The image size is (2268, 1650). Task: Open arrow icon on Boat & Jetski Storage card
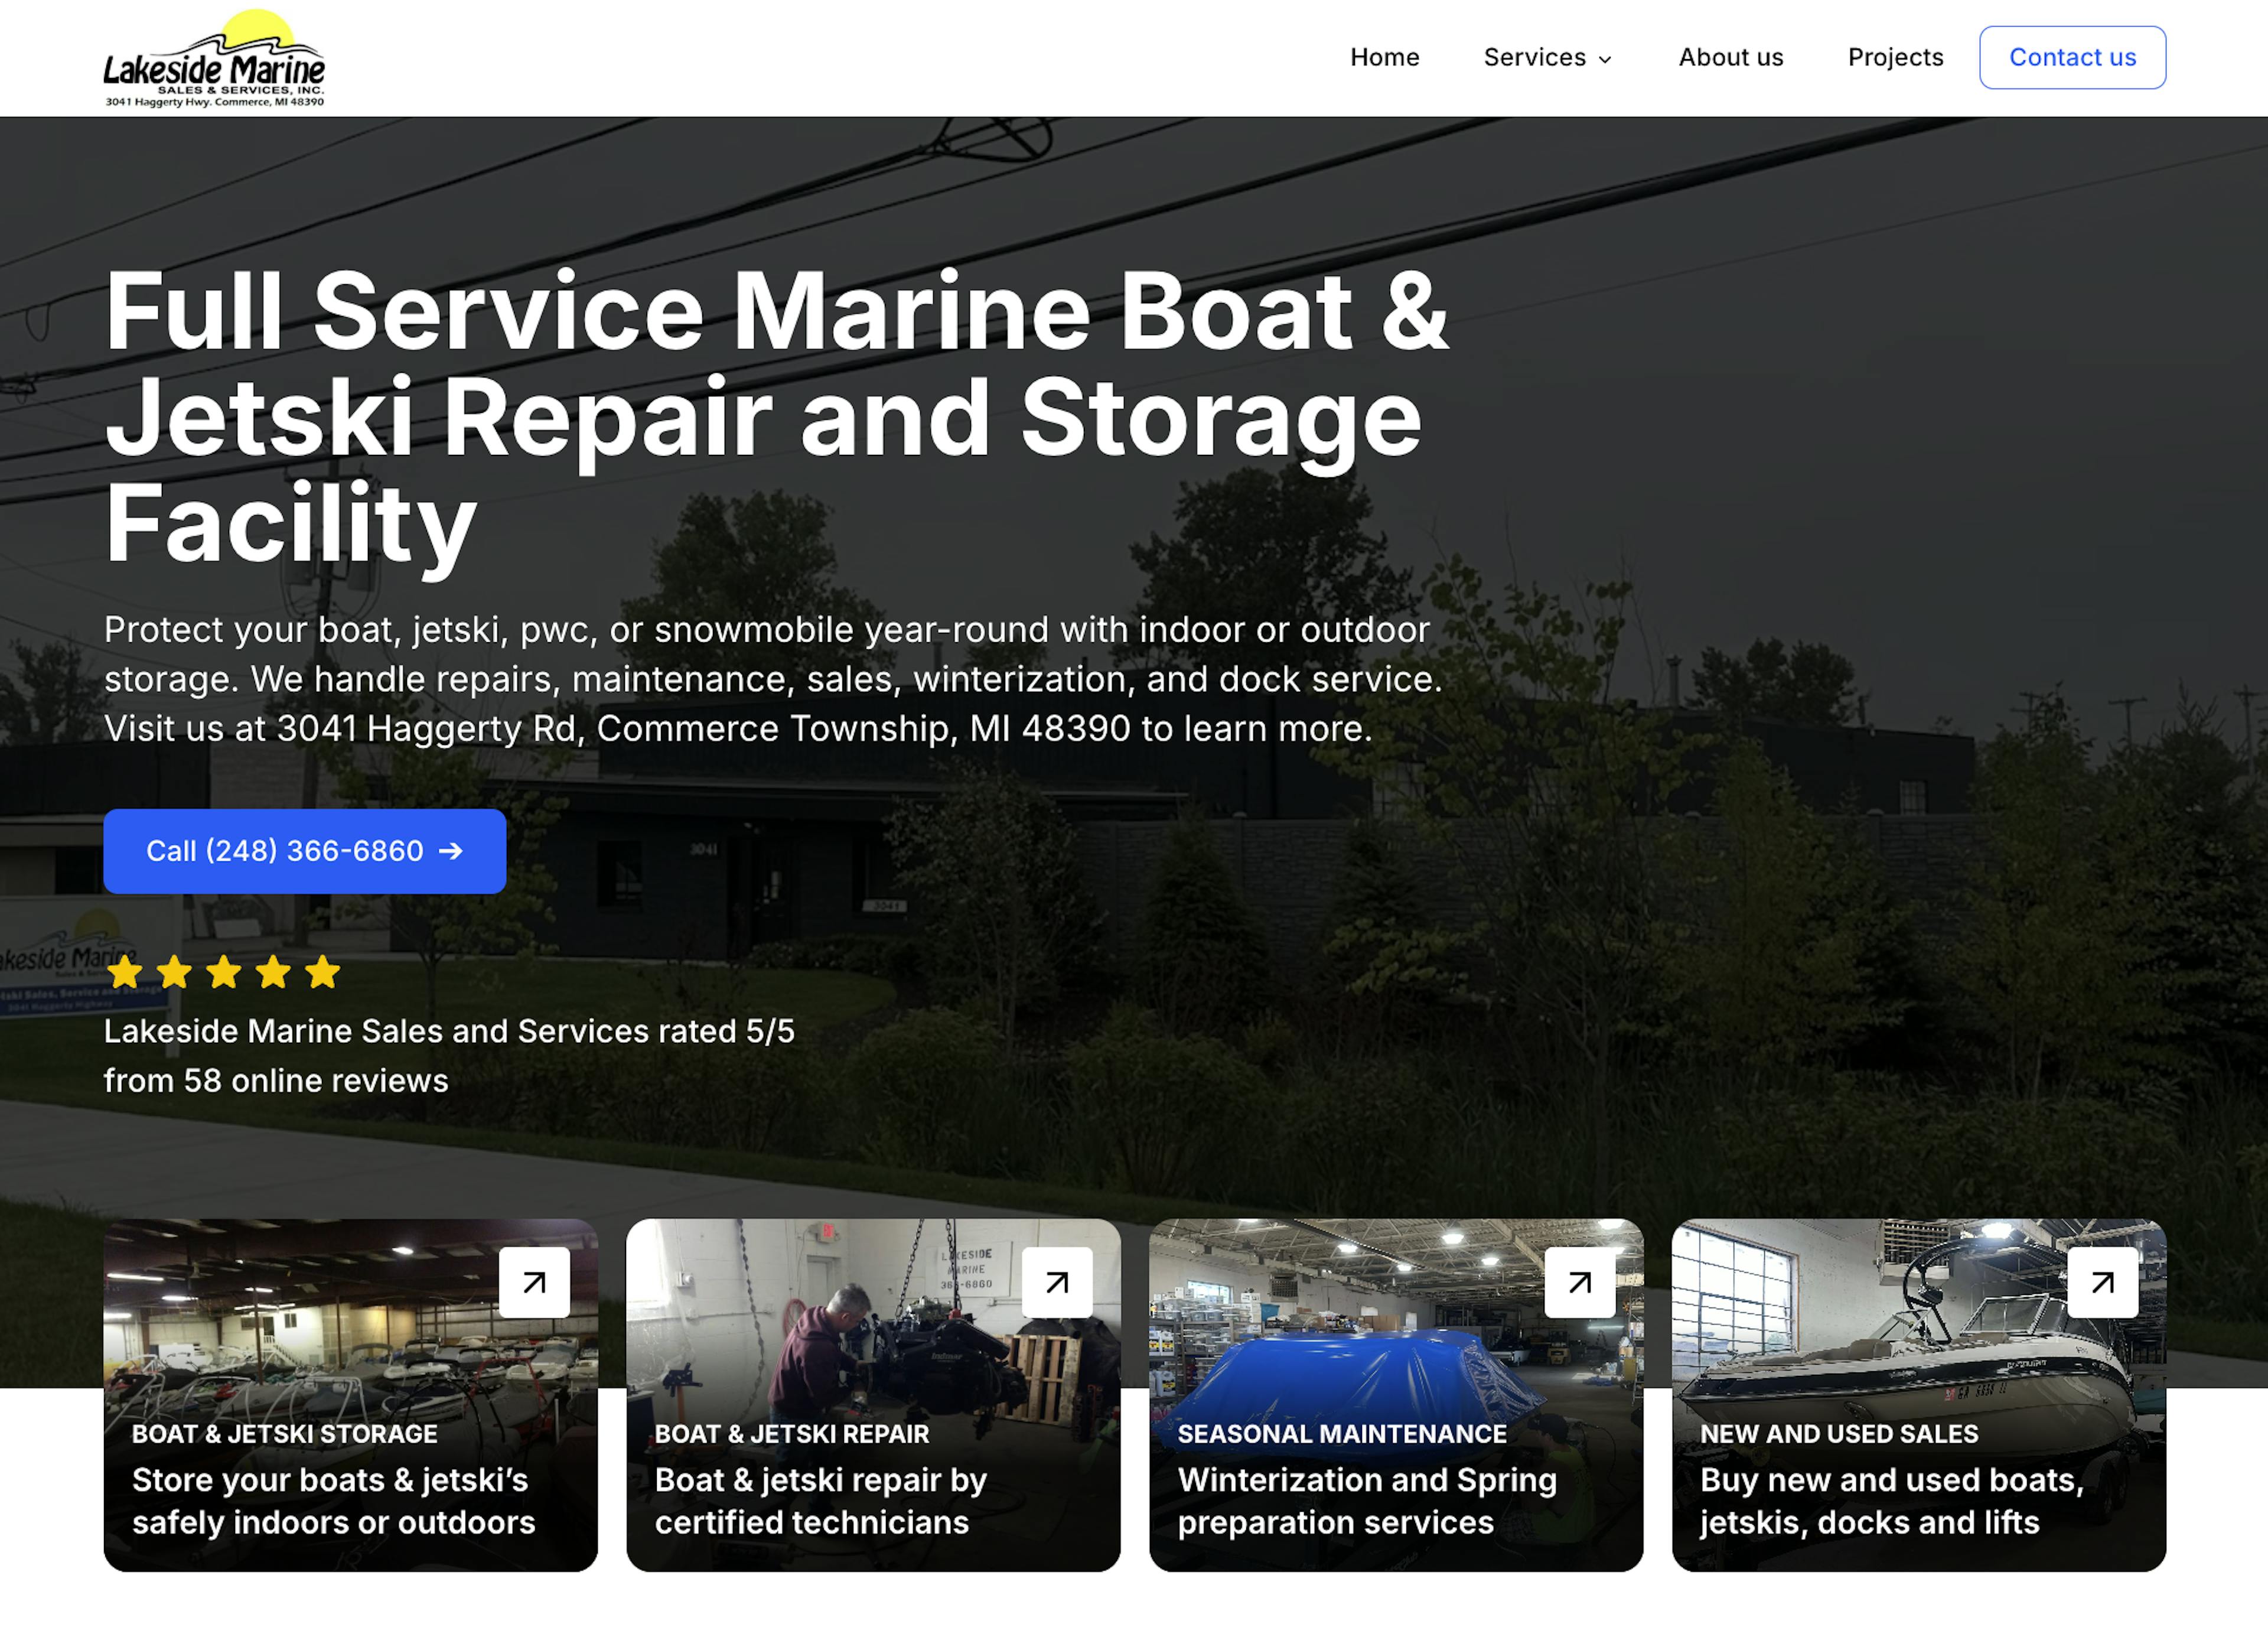(x=534, y=1282)
